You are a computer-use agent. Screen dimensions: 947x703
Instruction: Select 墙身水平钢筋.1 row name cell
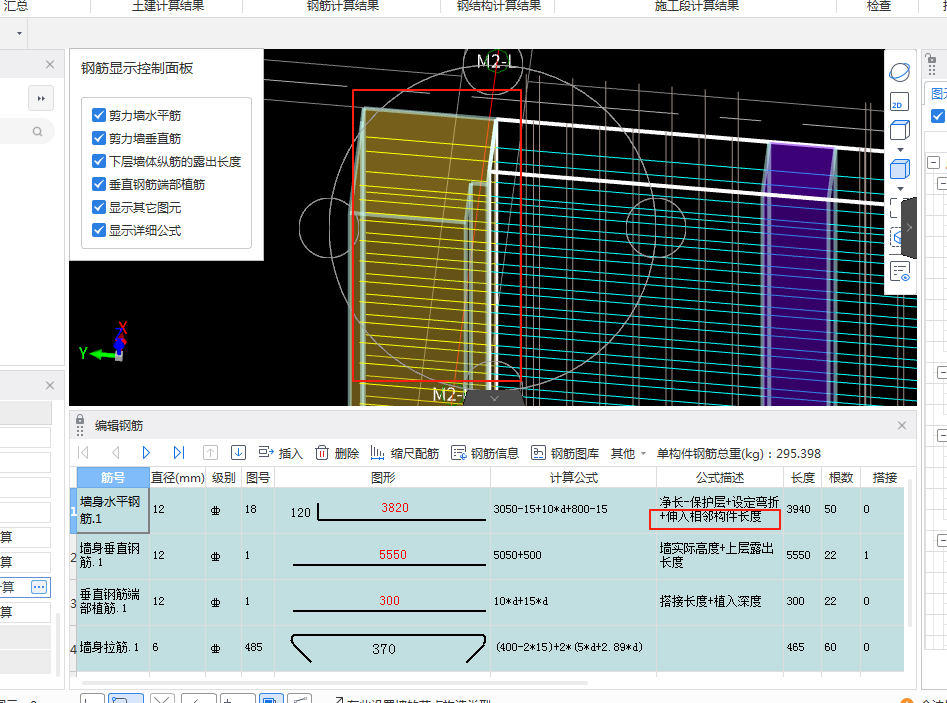113,510
